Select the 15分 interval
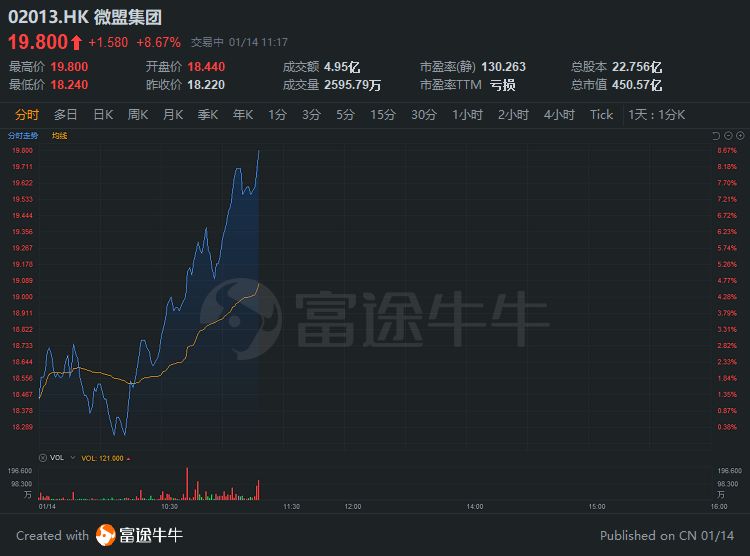 click(x=383, y=115)
